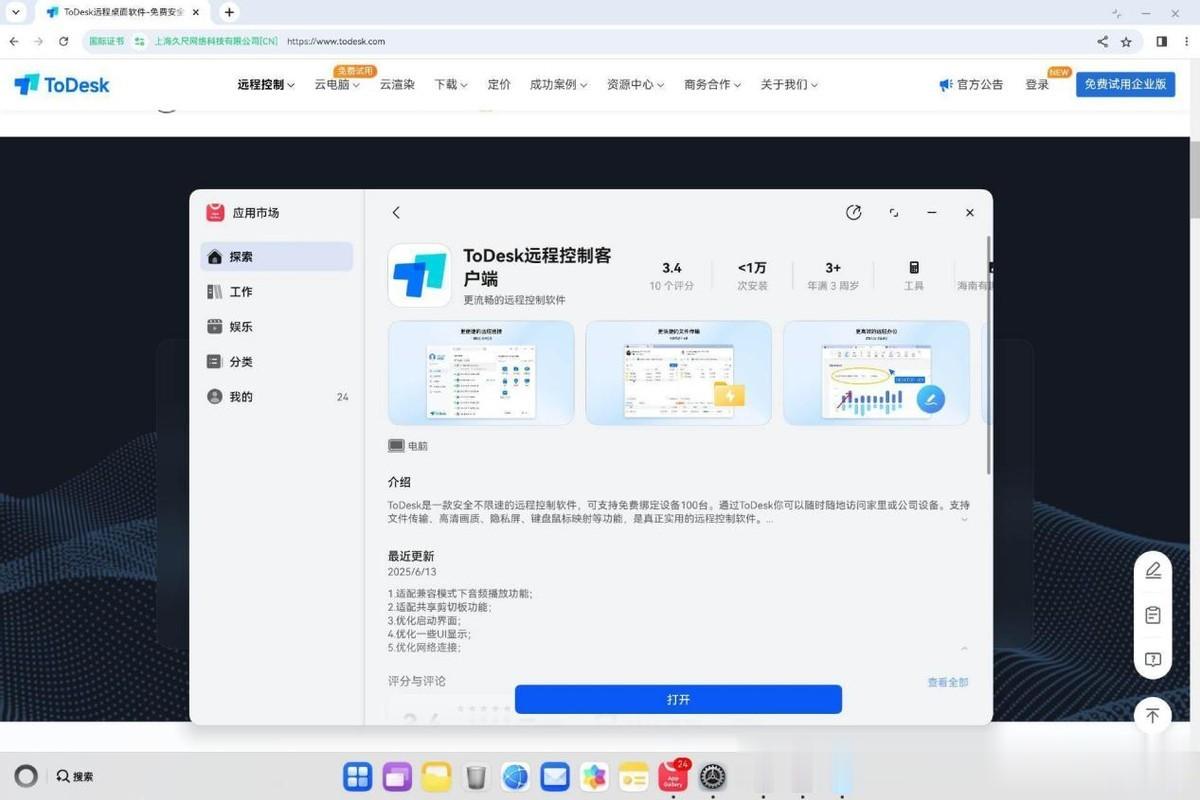The image size is (1200, 800).
Task: Collapse the 最近更新 section chevron
Action: pyautogui.click(x=964, y=648)
